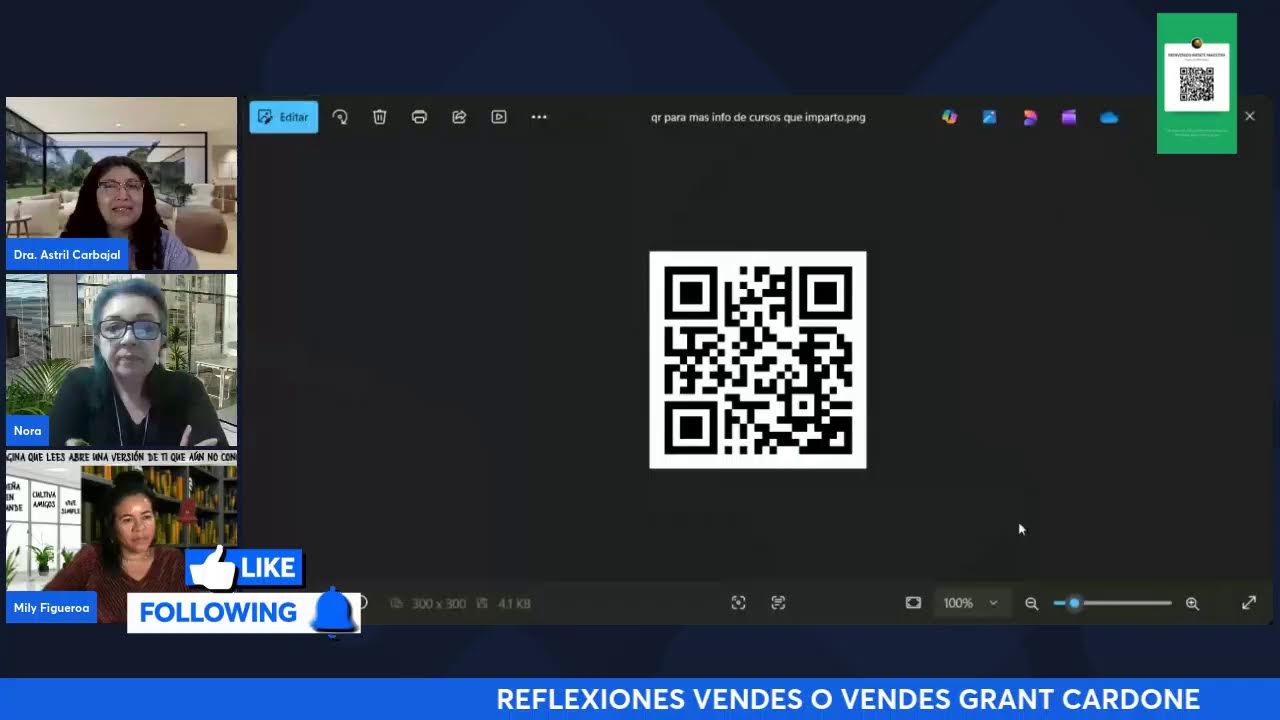Click the 4.1 KB file size text
Viewport: 1280px width, 720px height.
coord(514,604)
